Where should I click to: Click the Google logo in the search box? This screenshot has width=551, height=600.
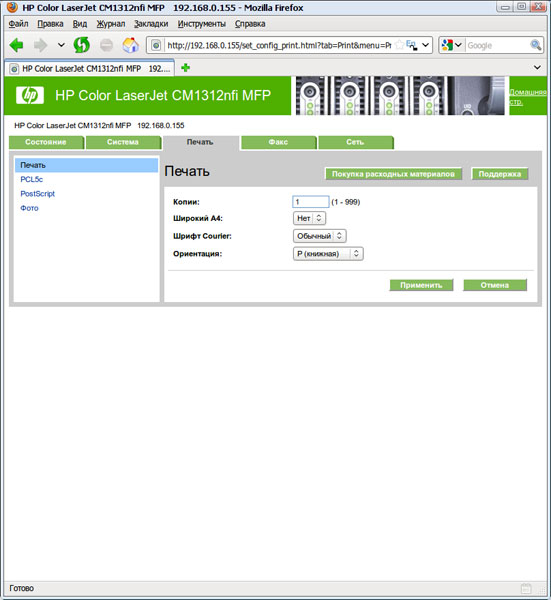coord(447,45)
